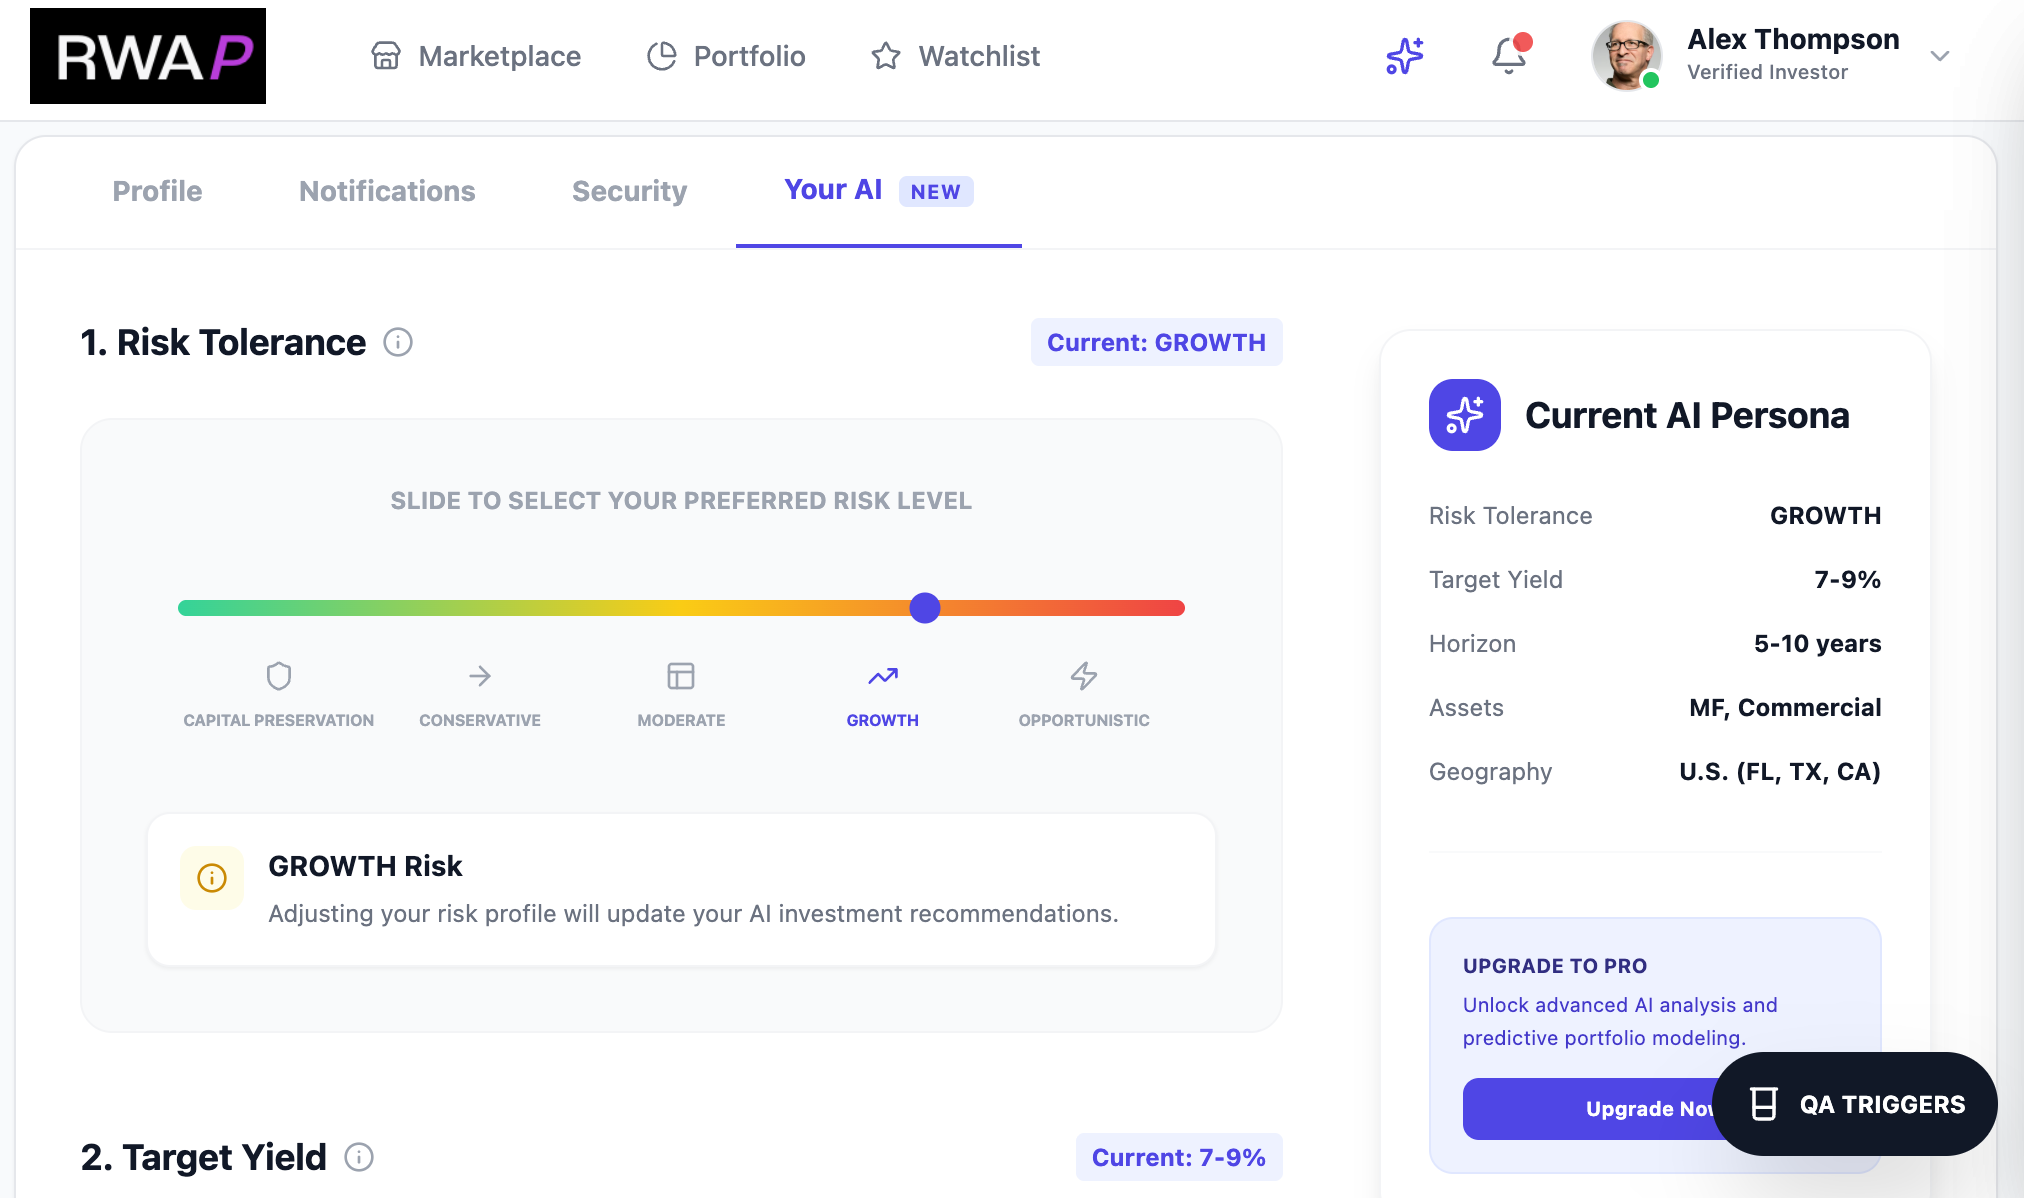Switch to the Profile tab

157,191
